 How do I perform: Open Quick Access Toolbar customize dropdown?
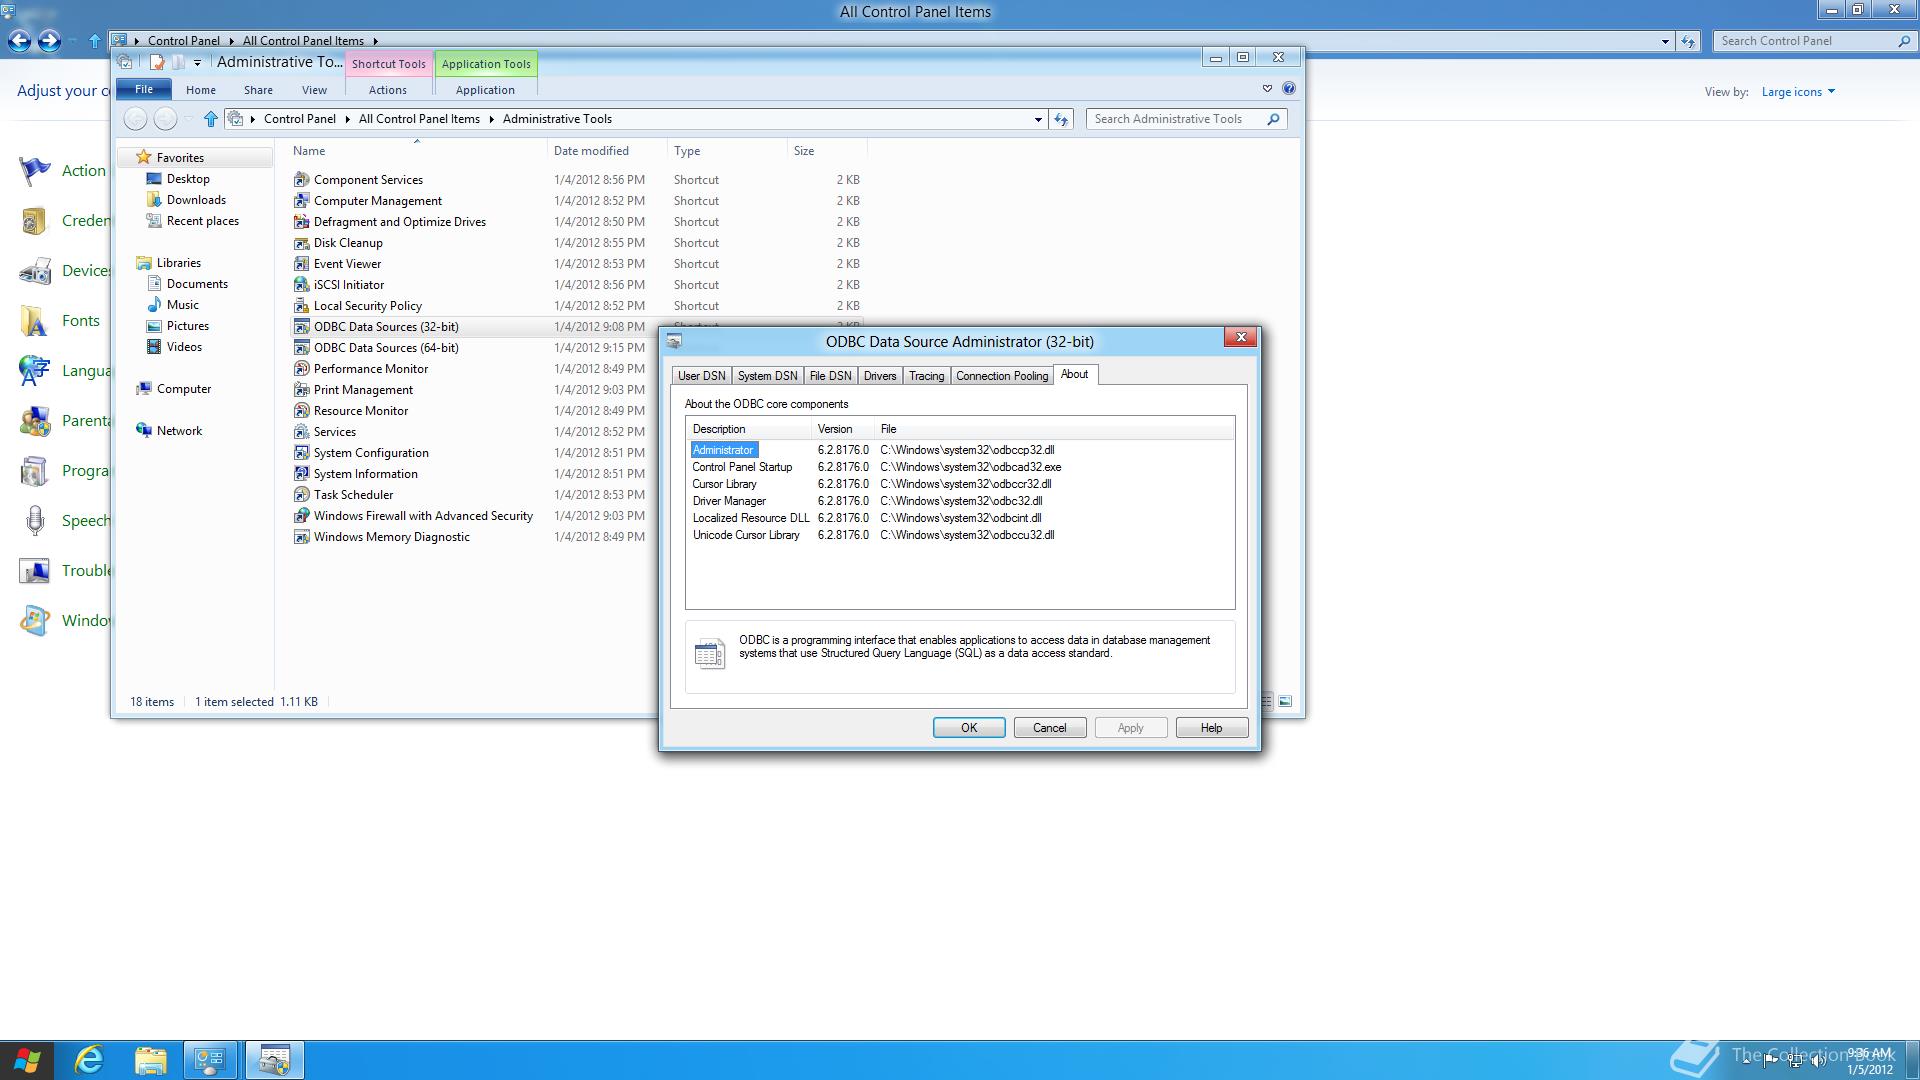tap(197, 62)
